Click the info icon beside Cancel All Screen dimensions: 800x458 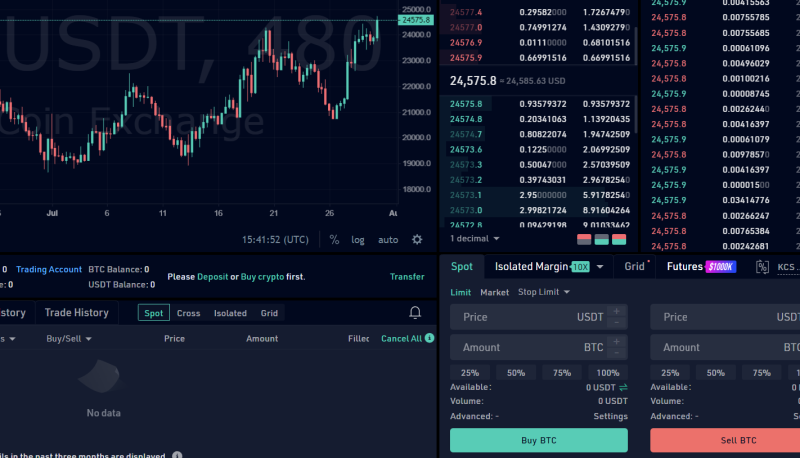click(430, 339)
